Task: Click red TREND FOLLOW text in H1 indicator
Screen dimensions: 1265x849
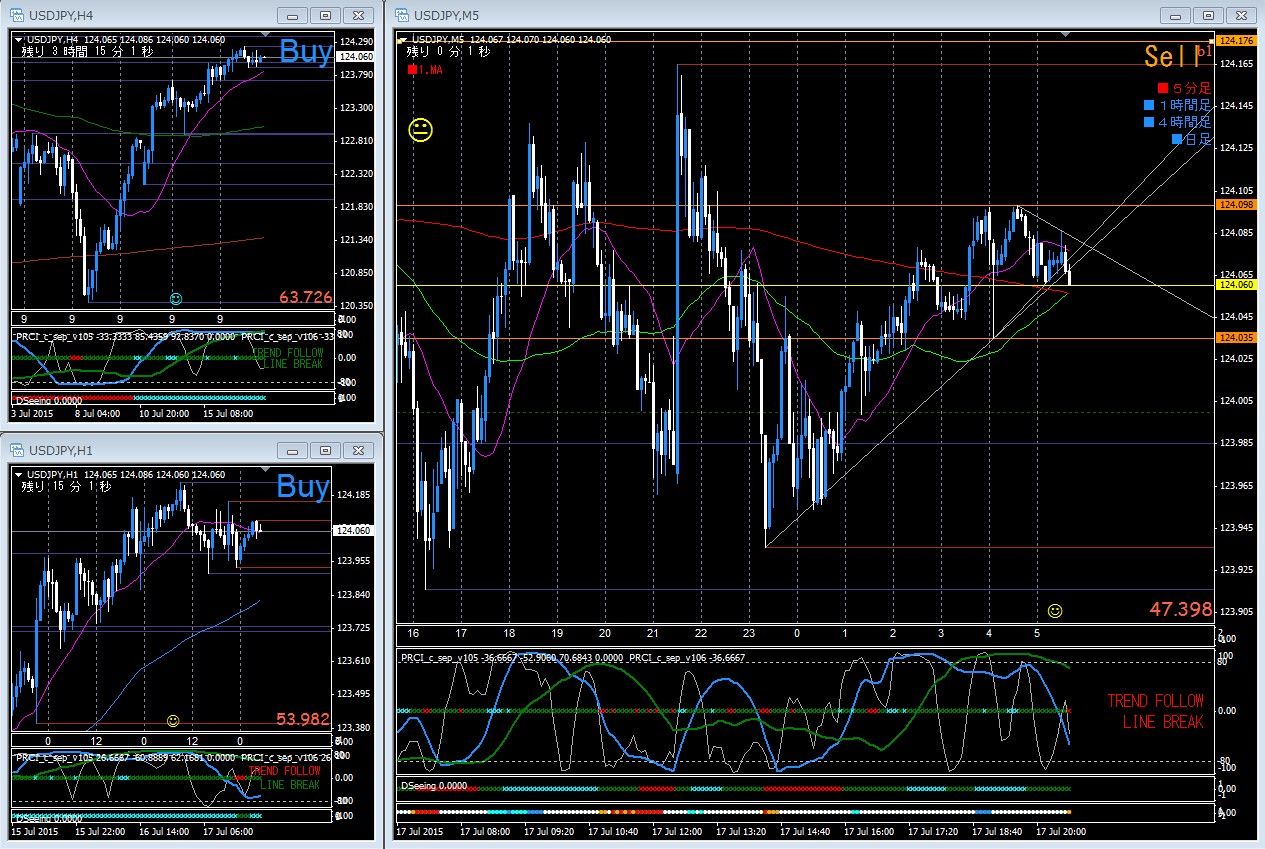Action: click(285, 772)
